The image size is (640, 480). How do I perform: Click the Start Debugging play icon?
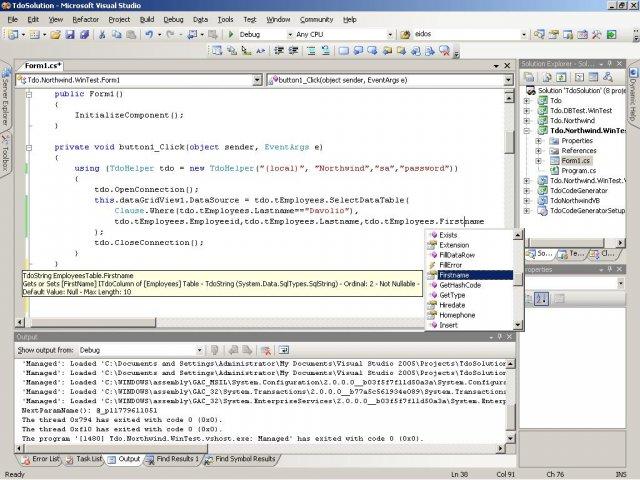(232, 34)
